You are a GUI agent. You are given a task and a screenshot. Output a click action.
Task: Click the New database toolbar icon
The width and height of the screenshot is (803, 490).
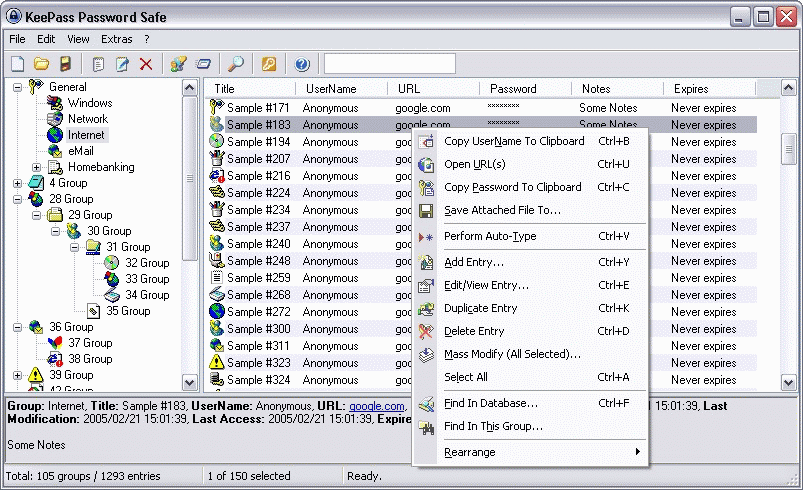pos(17,64)
